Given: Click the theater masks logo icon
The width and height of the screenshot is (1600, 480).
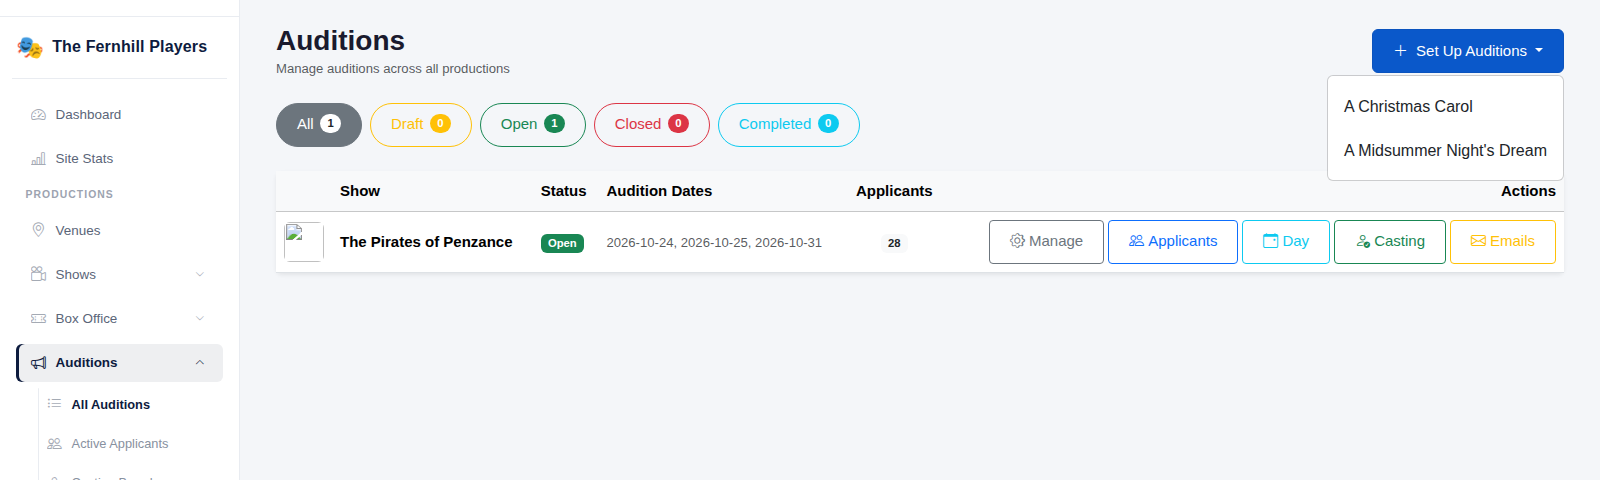Looking at the screenshot, I should point(30,47).
